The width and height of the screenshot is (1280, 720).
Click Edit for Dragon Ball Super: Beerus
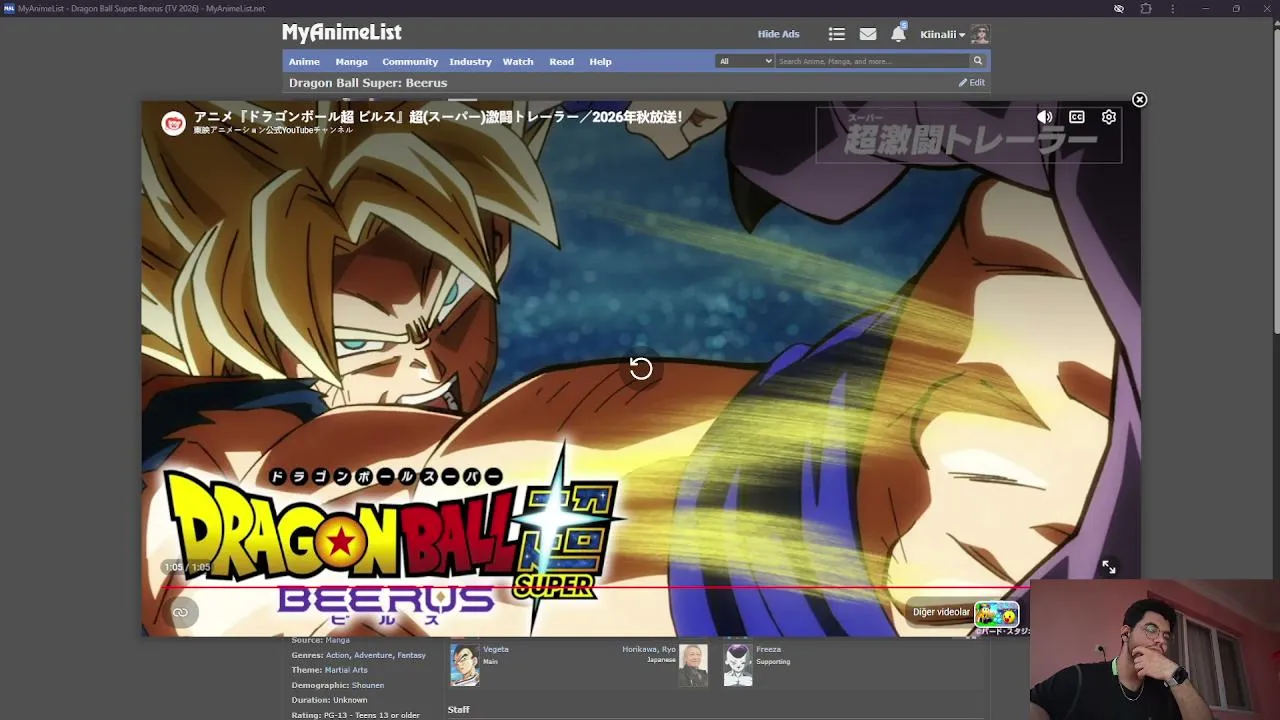tap(972, 83)
